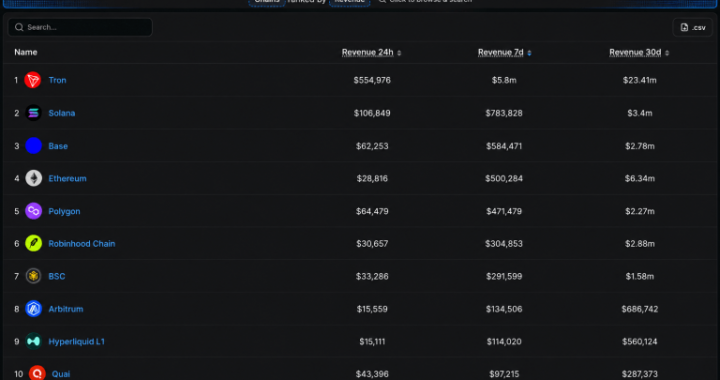
Task: Open the Arbitrum chain link
Action: click(66, 309)
